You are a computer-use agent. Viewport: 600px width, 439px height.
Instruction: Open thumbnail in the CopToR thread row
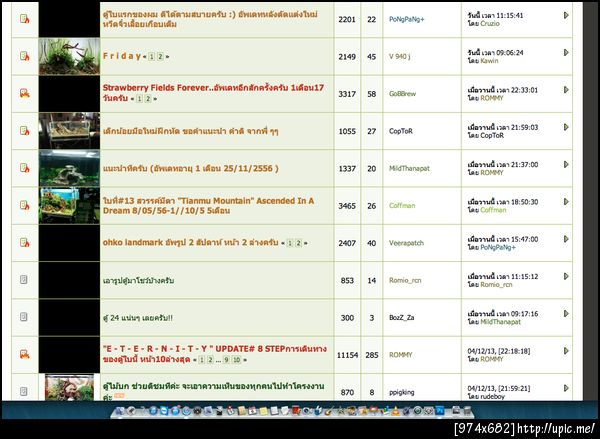69,131
